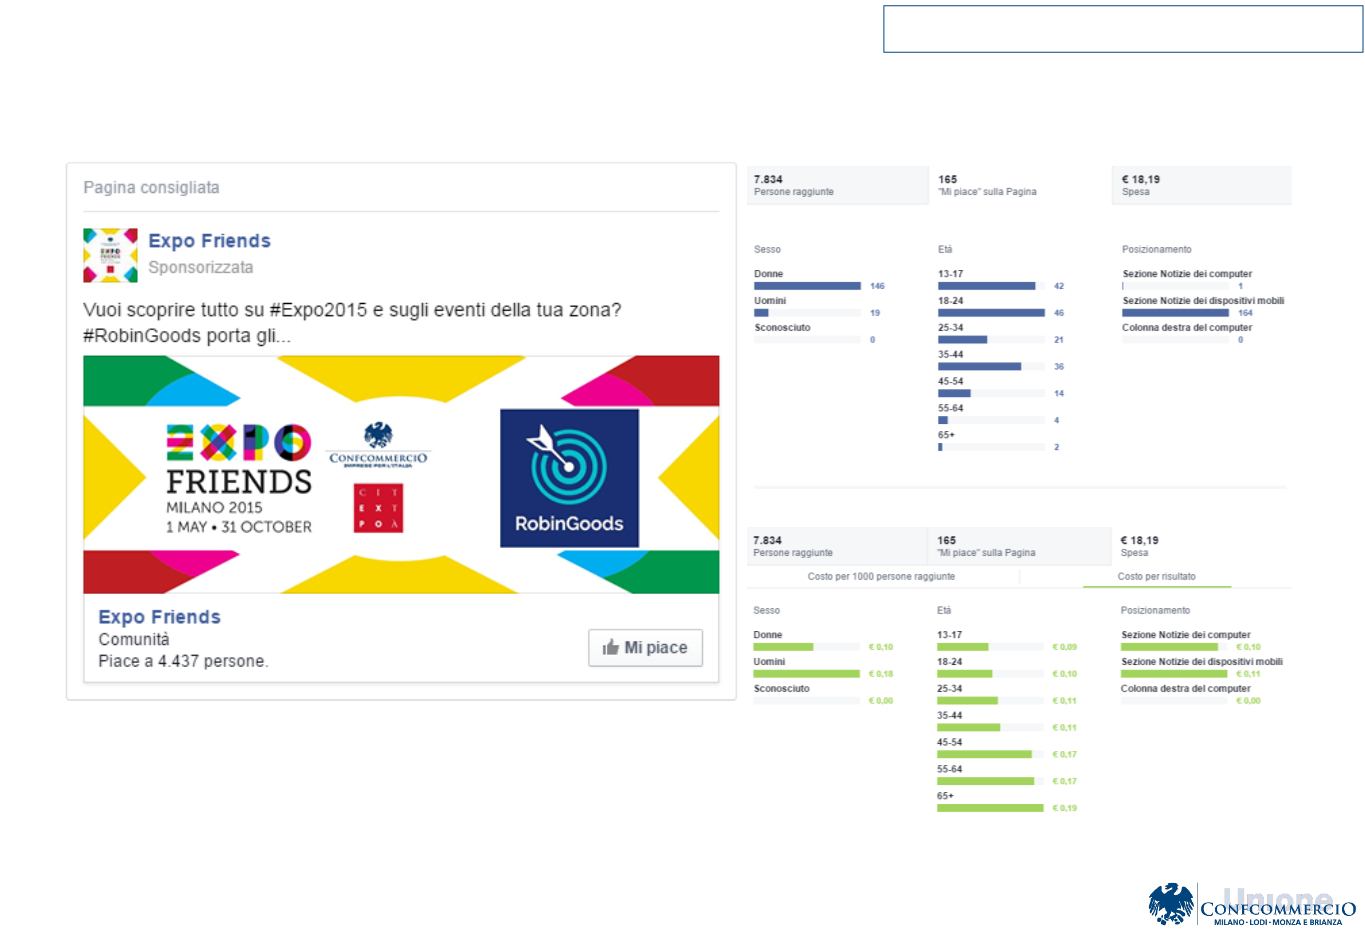
Task: Click the Expo Friends page avatar icon
Action: [110, 255]
